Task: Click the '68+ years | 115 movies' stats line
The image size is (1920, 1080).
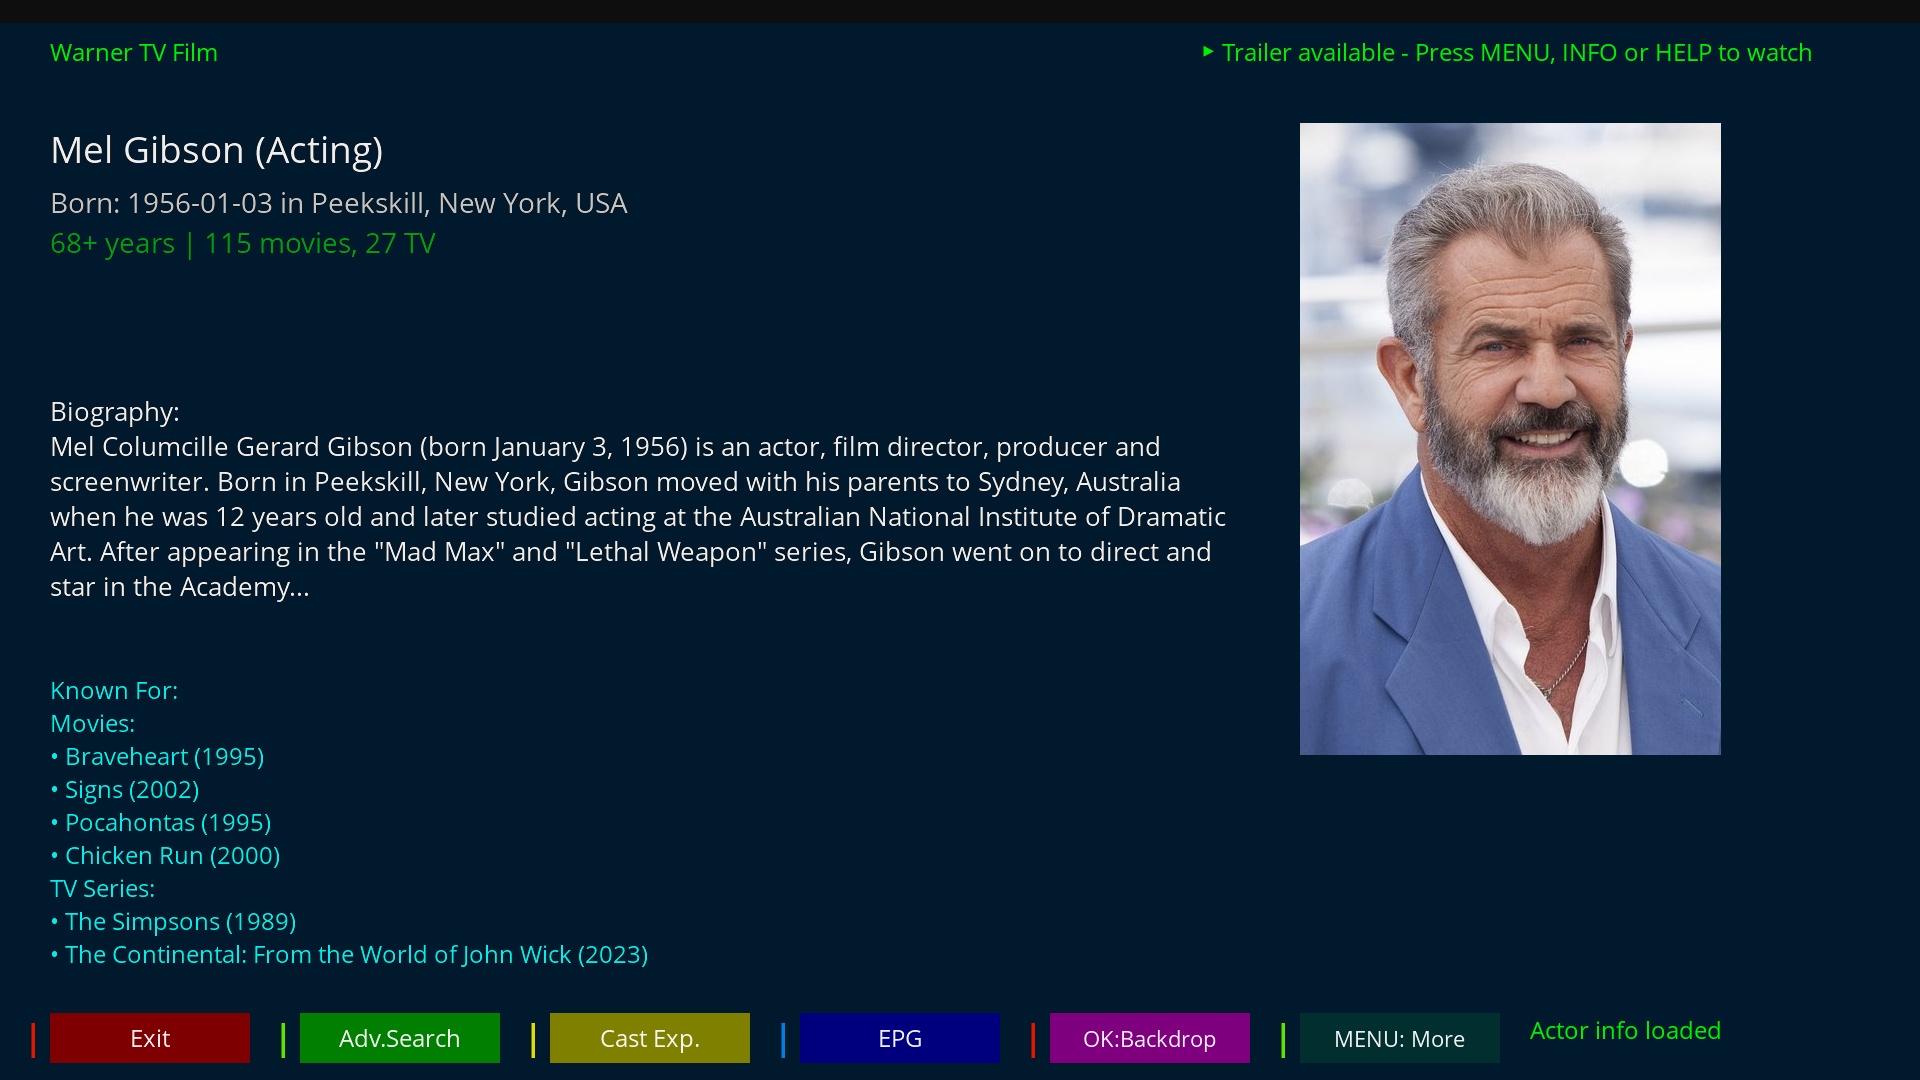Action: pyautogui.click(x=243, y=243)
